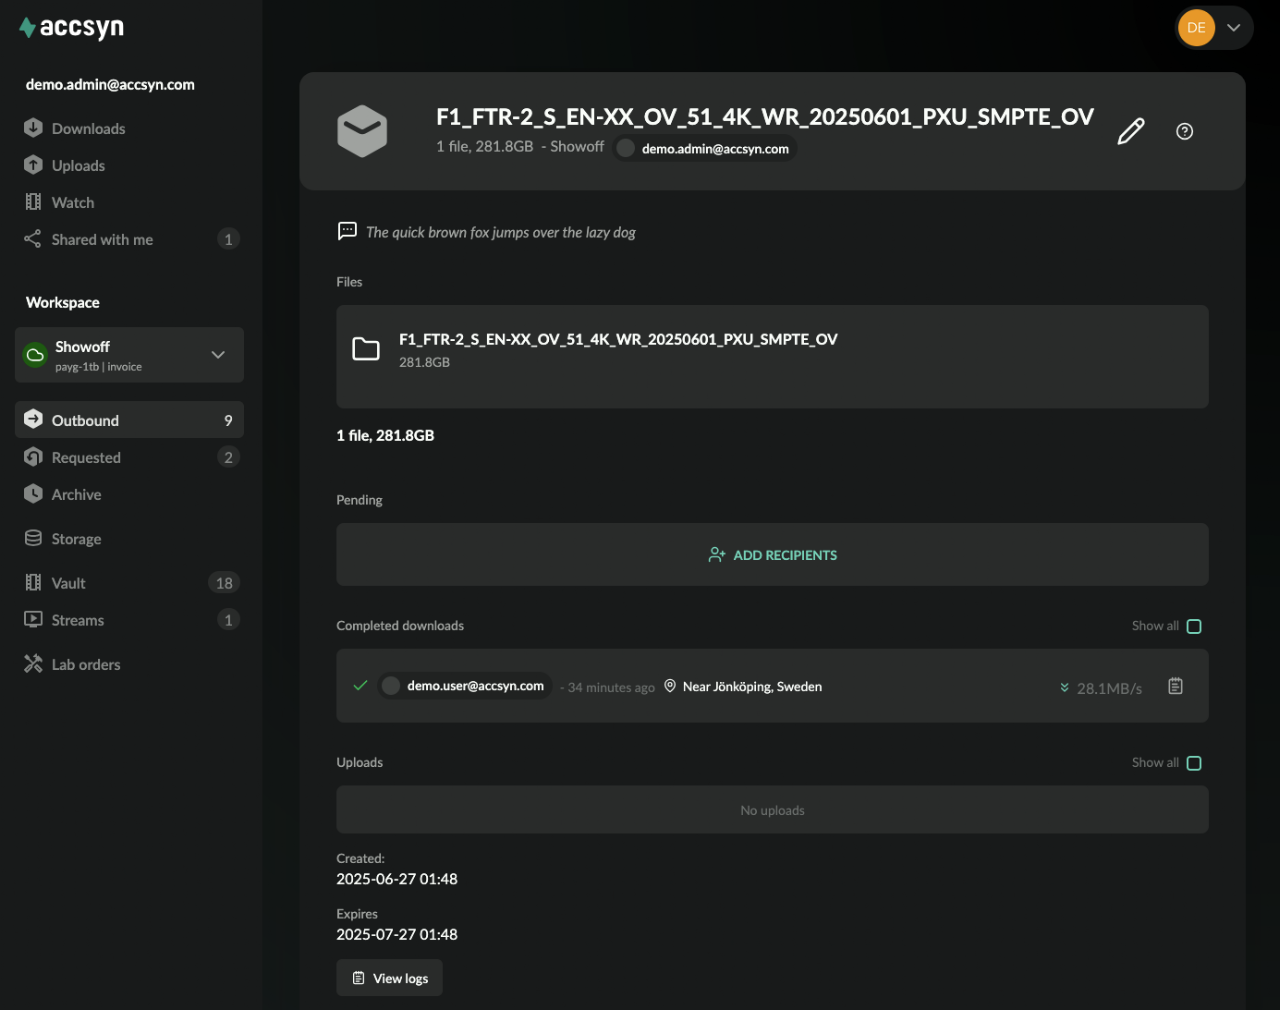
Task: Click the 28.1MB/s speed value
Action: 1109,688
